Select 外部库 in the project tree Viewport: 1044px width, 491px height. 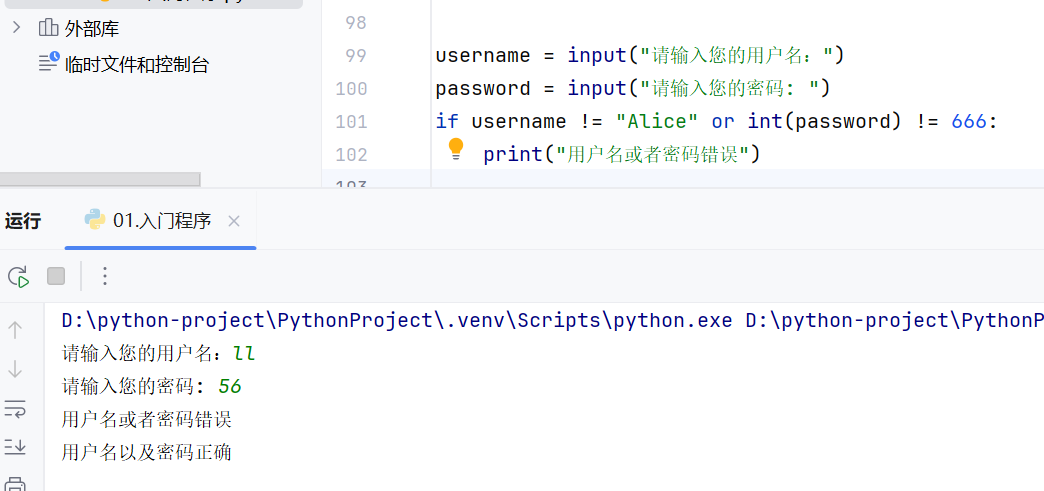[92, 29]
